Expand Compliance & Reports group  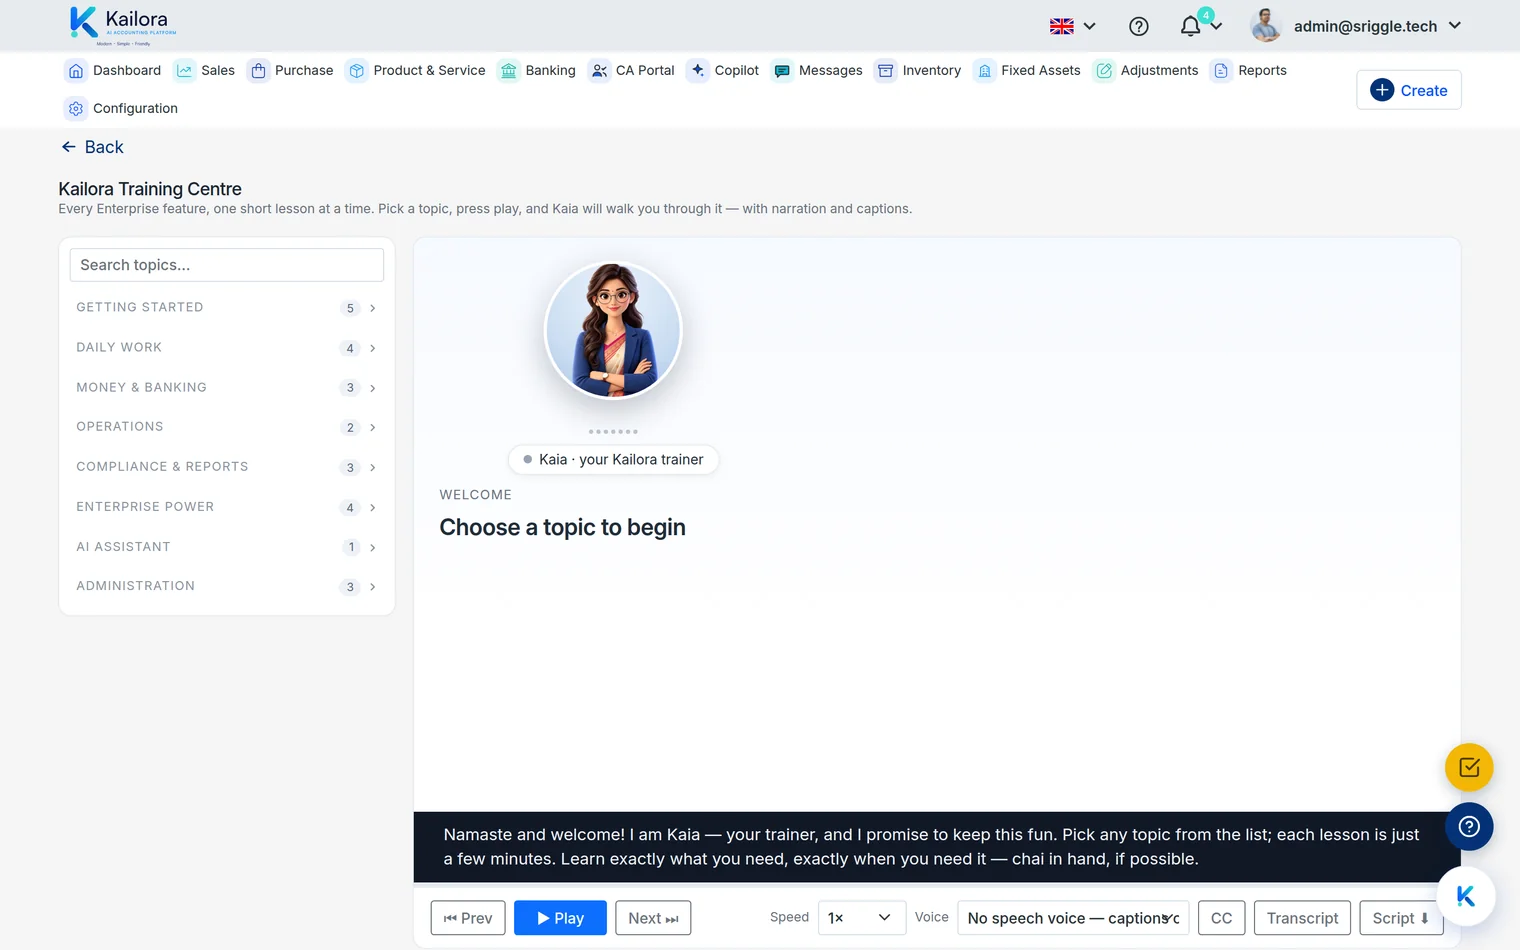(x=227, y=467)
